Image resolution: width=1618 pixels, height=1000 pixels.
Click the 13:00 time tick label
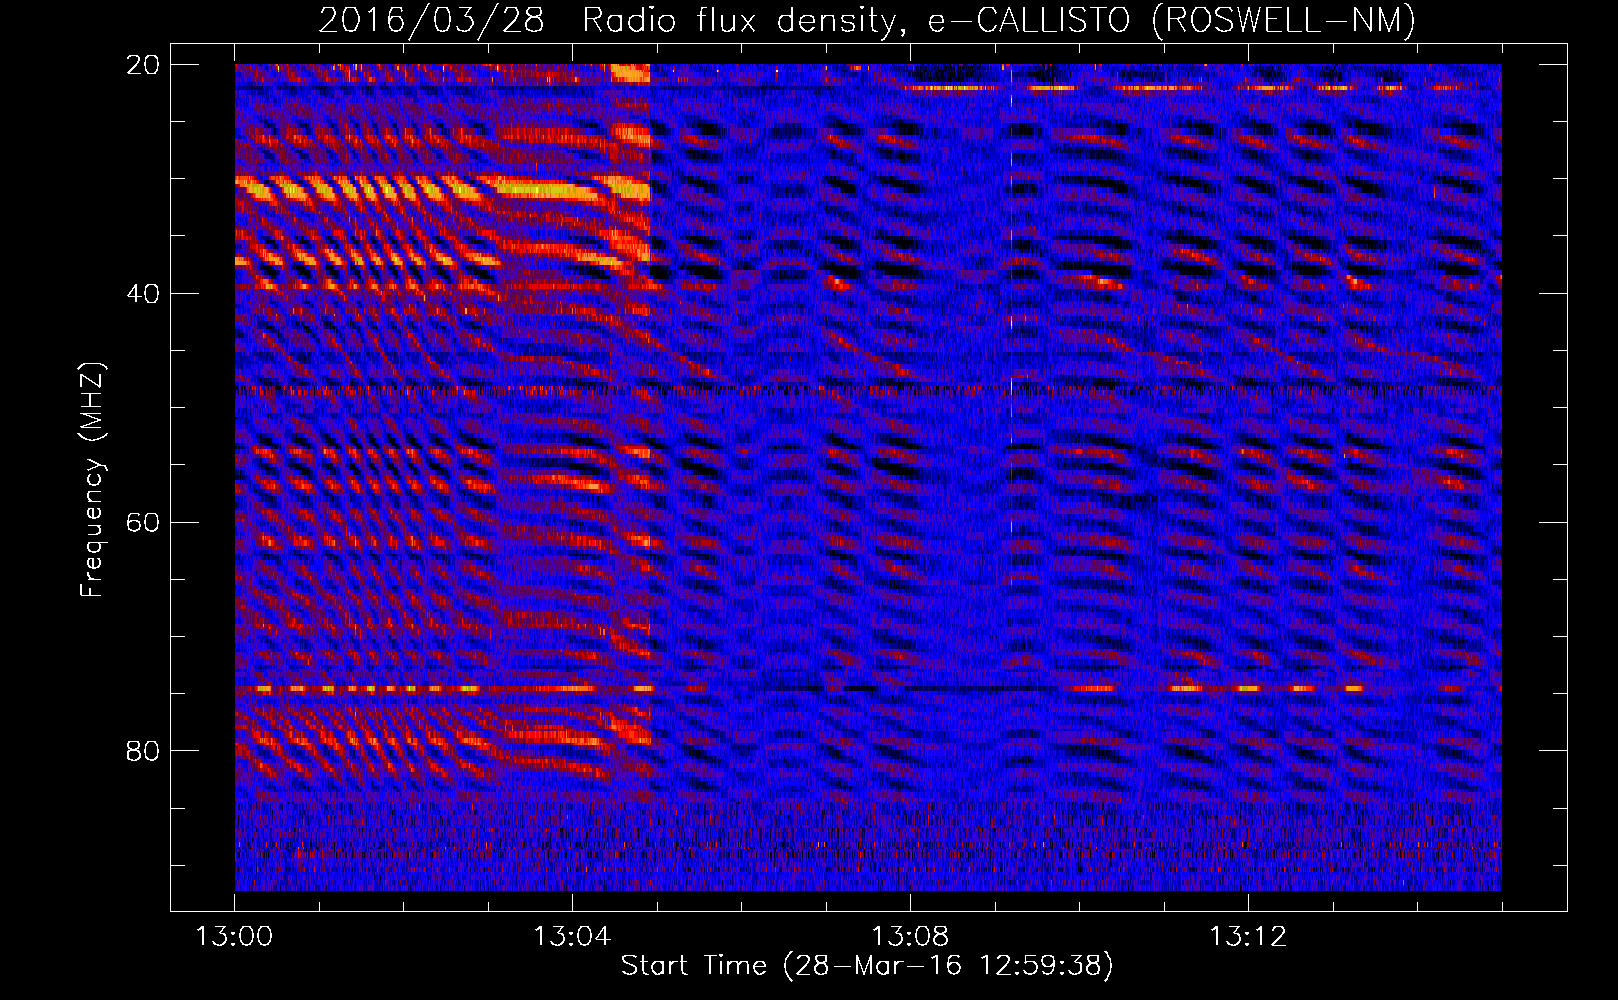[235, 937]
